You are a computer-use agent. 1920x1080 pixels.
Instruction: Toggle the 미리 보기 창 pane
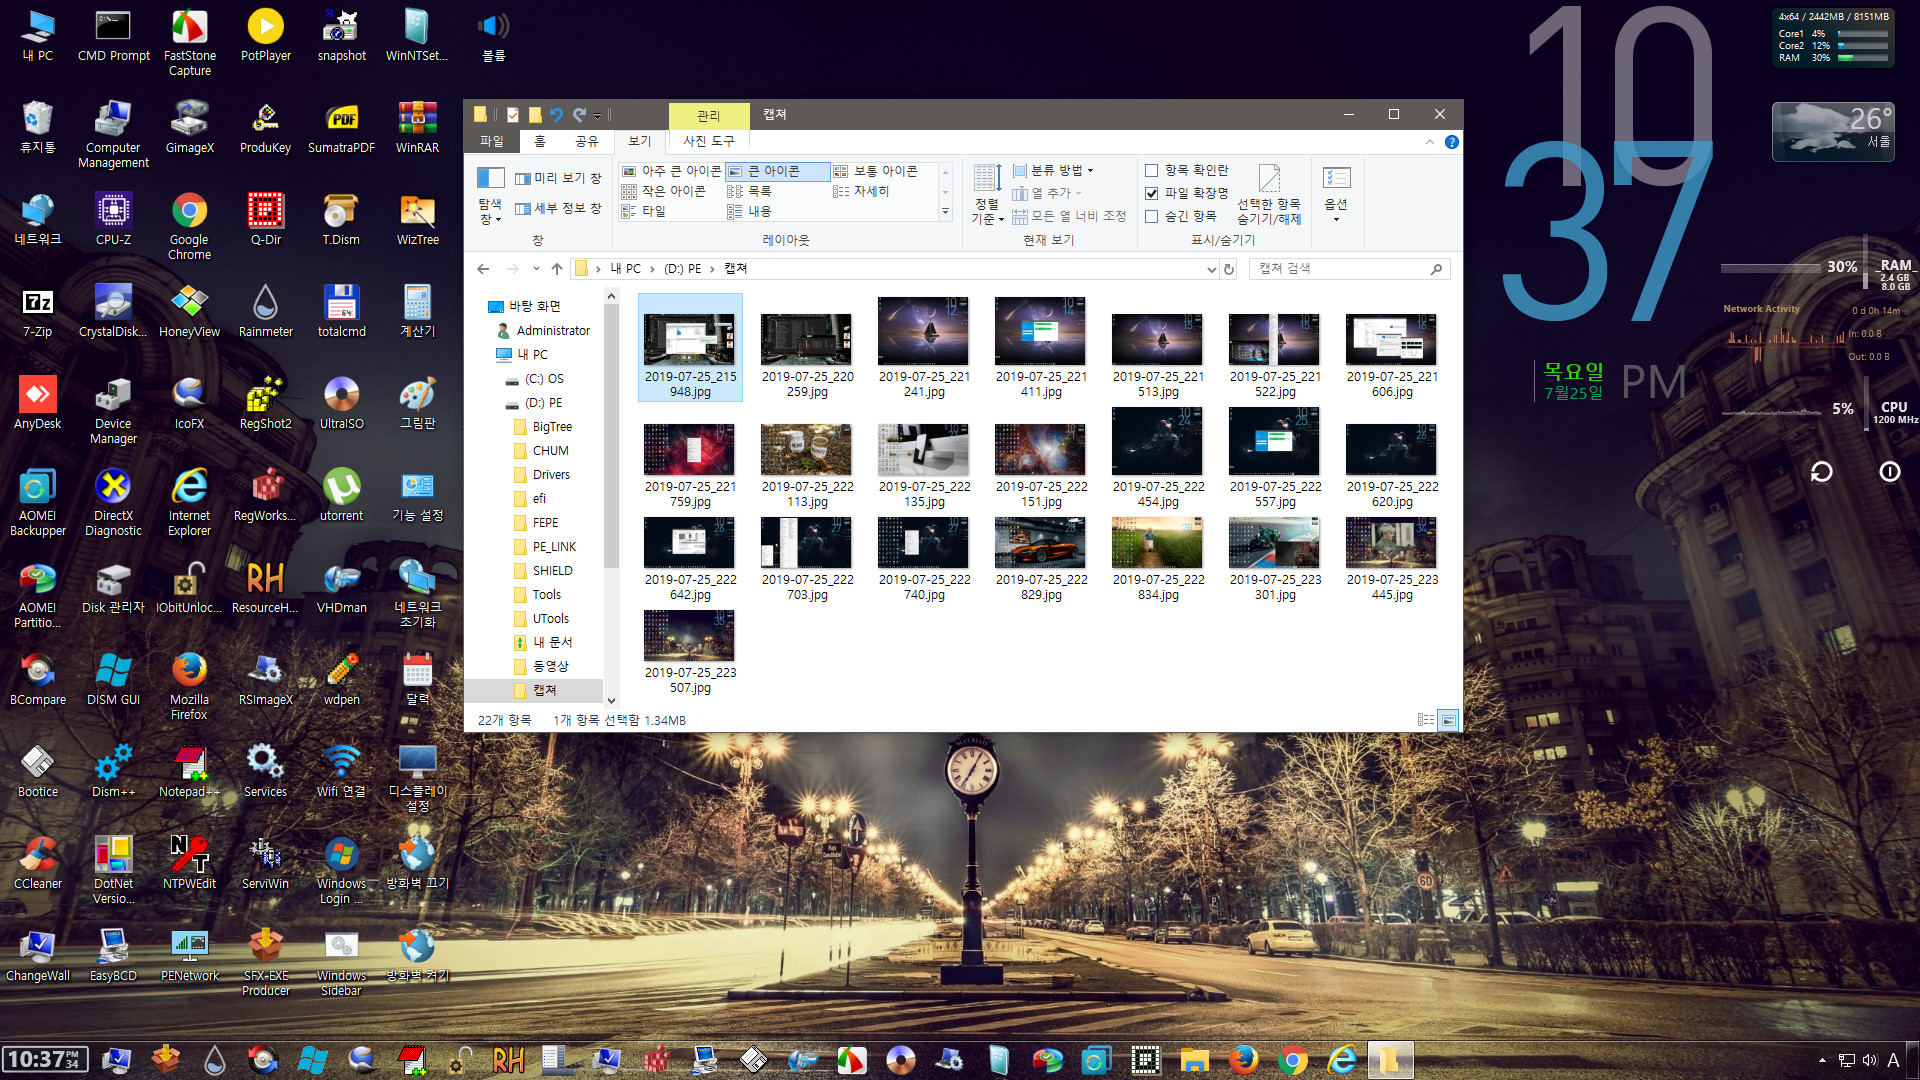pyautogui.click(x=558, y=178)
